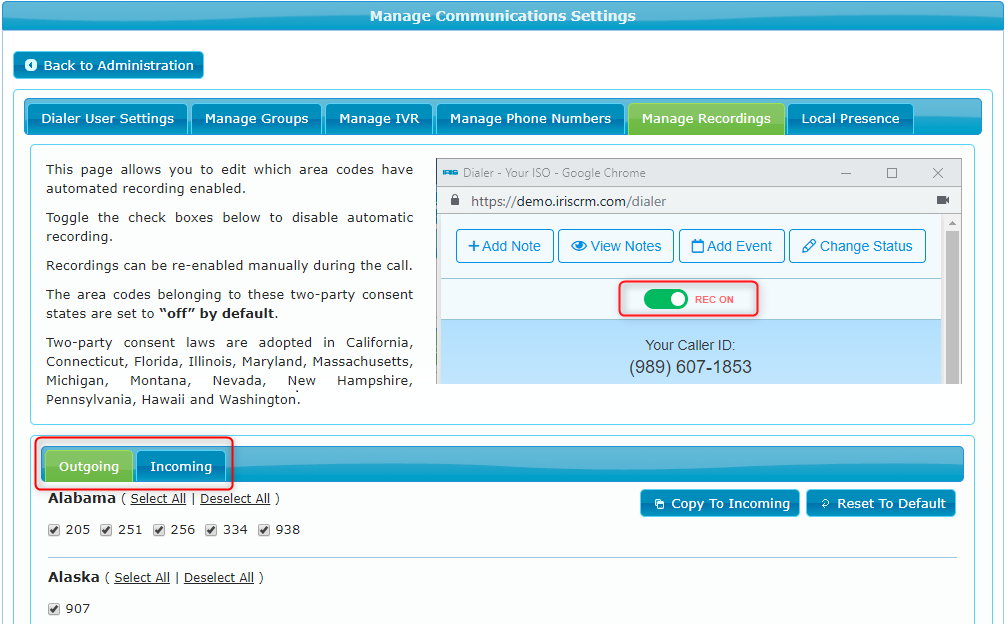The image size is (1008, 624).
Task: Uncheck Alaska area code 907
Action: (54, 609)
